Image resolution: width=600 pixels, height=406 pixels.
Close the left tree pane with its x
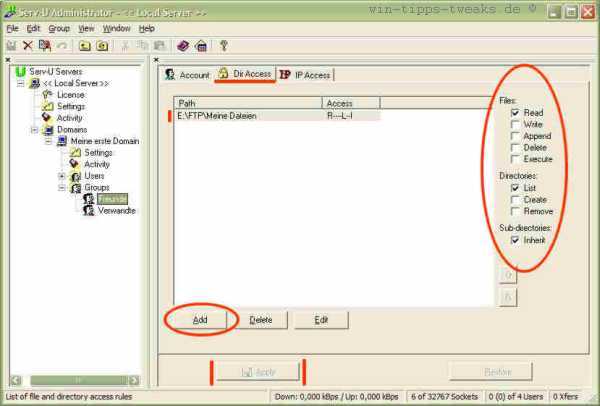click(8, 60)
